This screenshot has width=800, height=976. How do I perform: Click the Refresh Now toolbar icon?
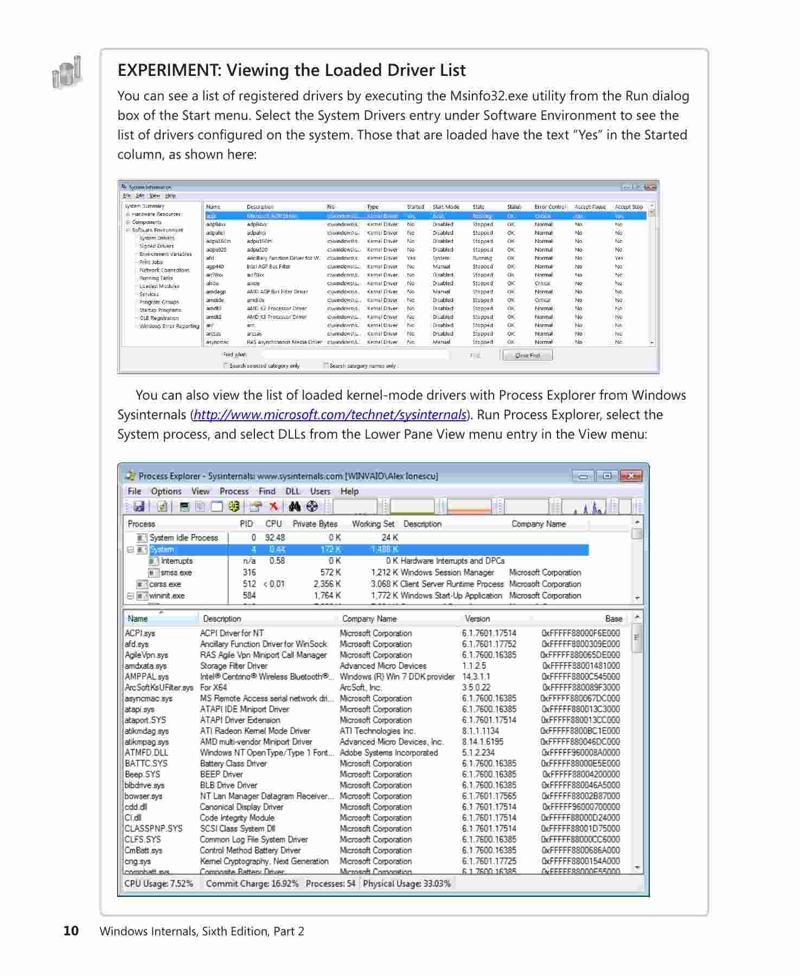point(162,507)
